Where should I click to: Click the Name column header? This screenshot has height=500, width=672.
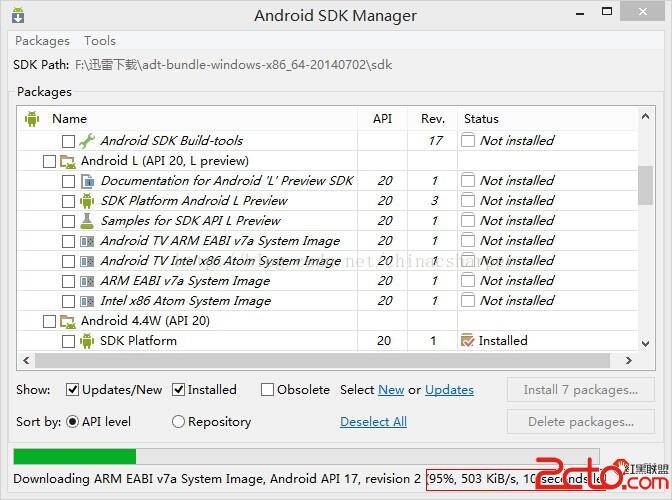tap(69, 119)
